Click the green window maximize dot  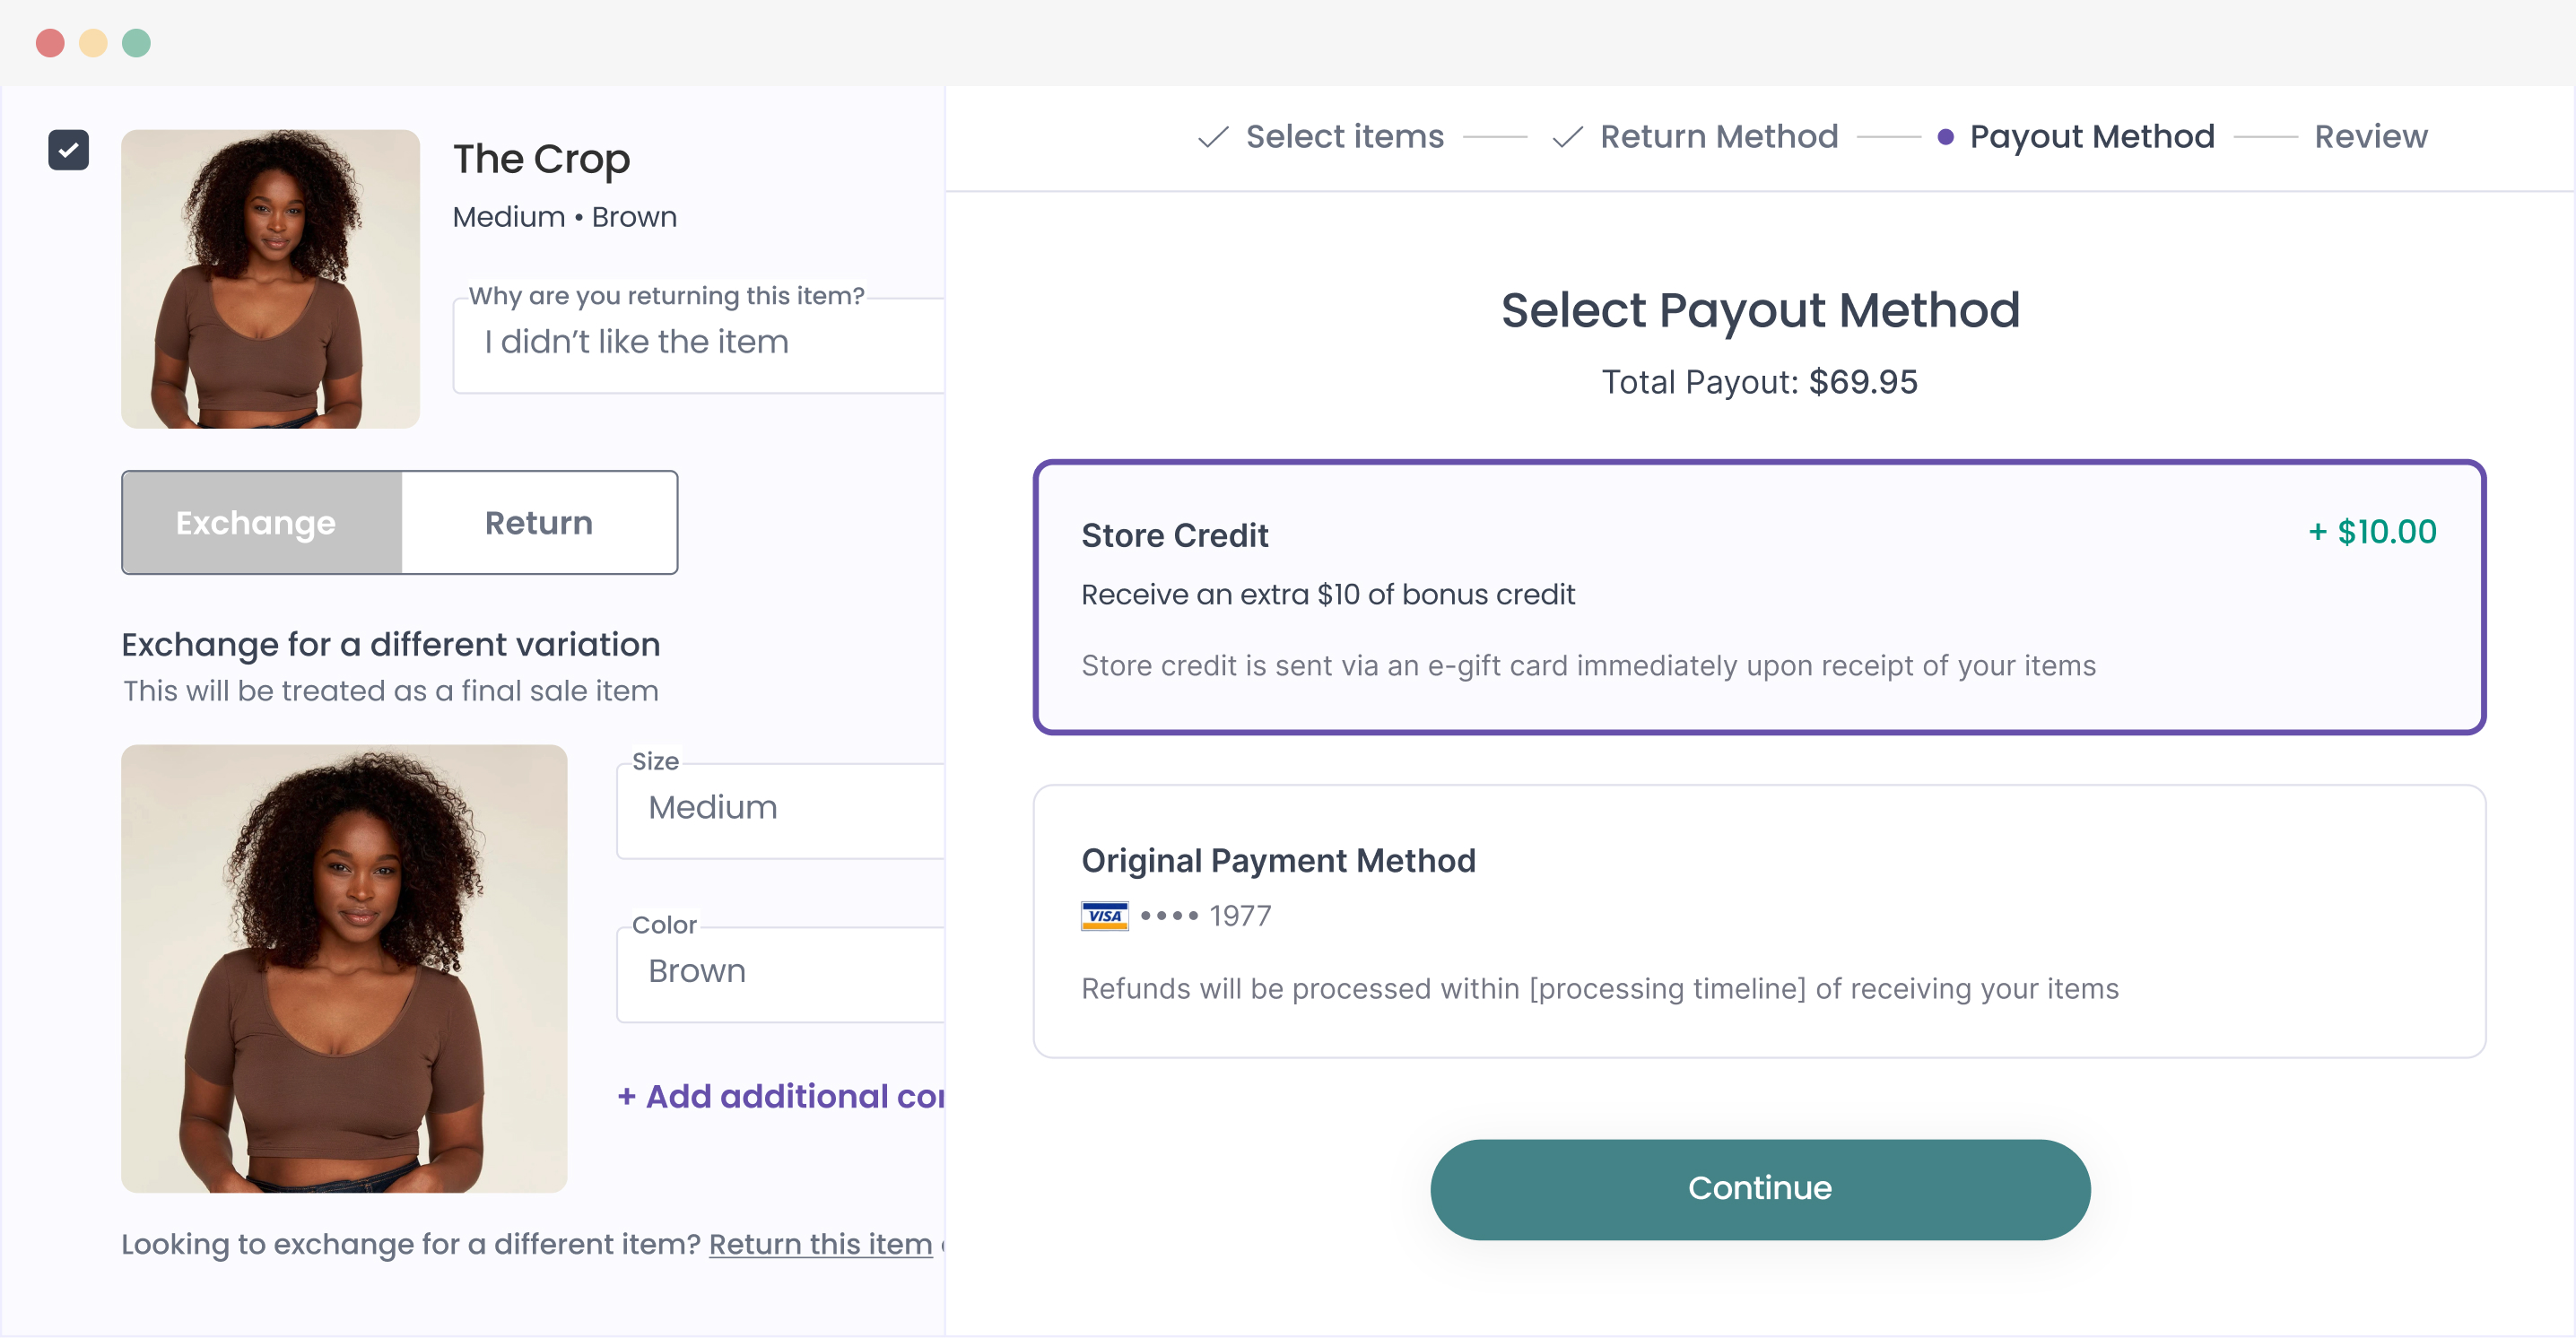click(136, 43)
